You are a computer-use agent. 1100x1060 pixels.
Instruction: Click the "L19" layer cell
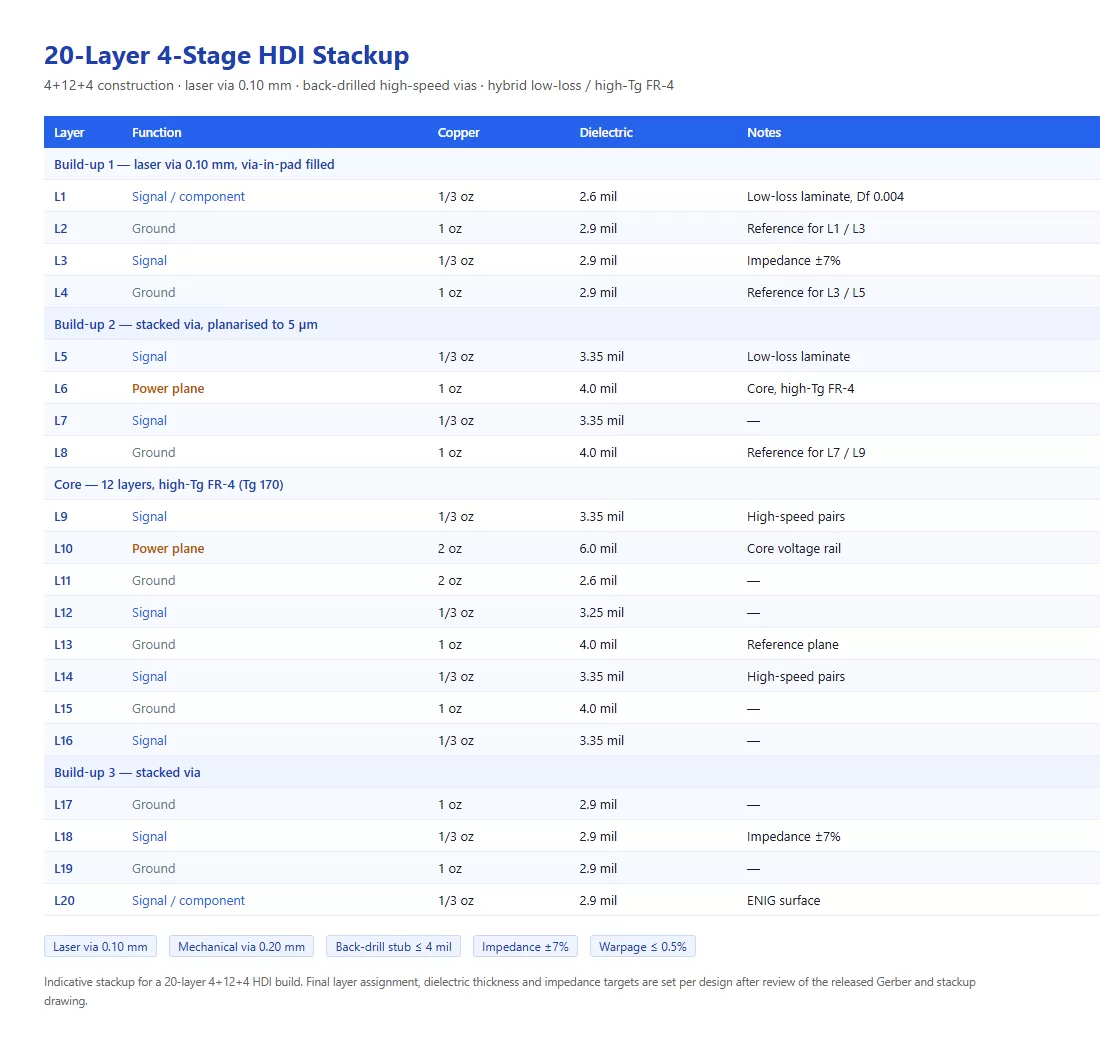point(63,868)
